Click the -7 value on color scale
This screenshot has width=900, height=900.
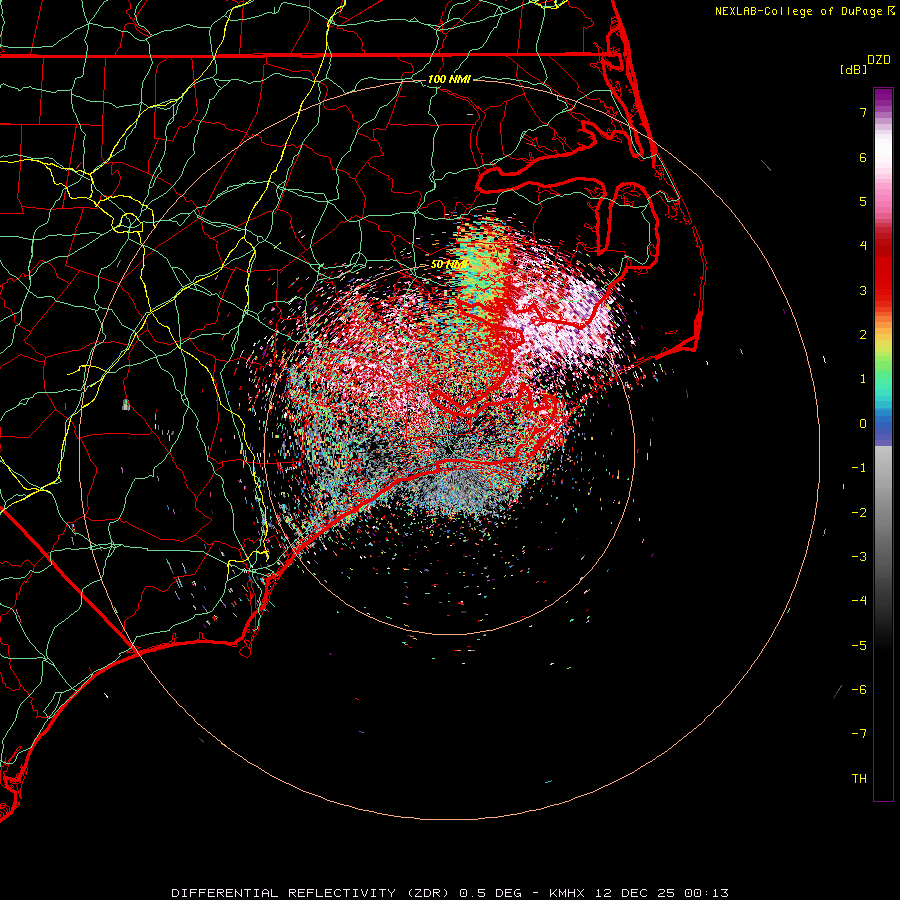point(859,734)
